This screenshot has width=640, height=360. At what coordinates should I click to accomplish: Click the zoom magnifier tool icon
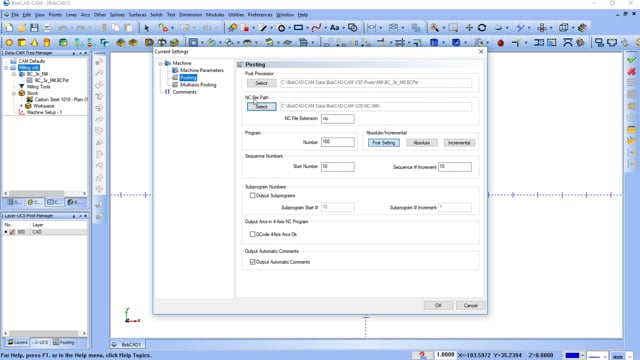pyautogui.click(x=434, y=28)
